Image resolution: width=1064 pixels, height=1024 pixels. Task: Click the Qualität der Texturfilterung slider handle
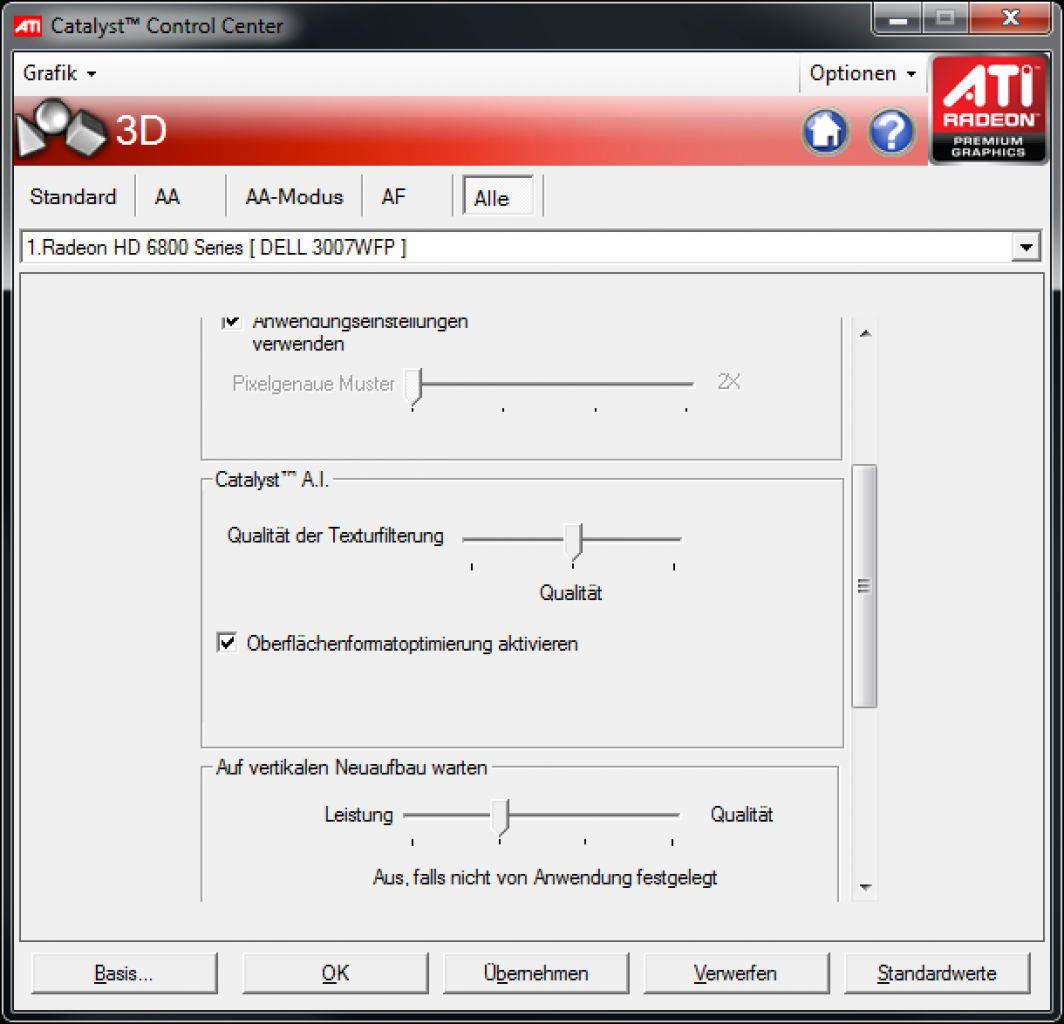(573, 542)
